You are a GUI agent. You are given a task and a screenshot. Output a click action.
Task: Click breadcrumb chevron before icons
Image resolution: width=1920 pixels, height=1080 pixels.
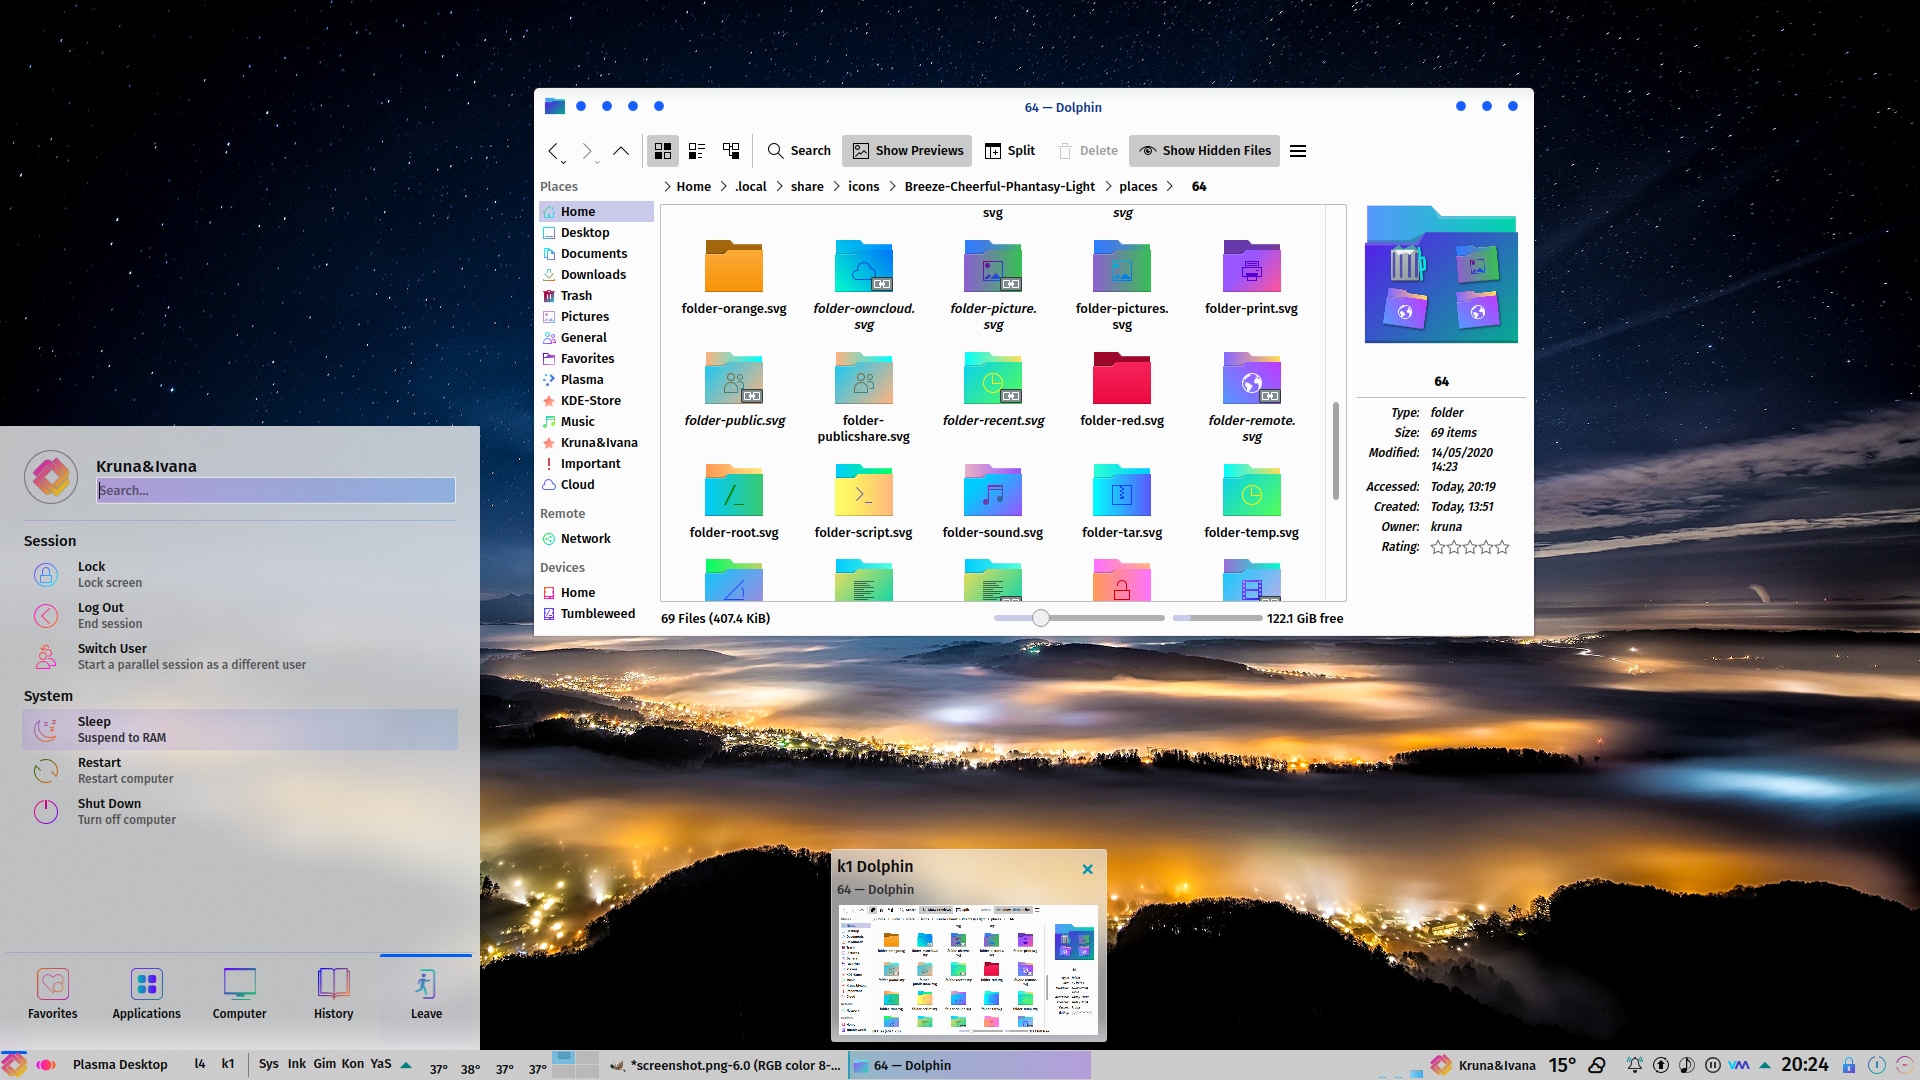click(837, 187)
